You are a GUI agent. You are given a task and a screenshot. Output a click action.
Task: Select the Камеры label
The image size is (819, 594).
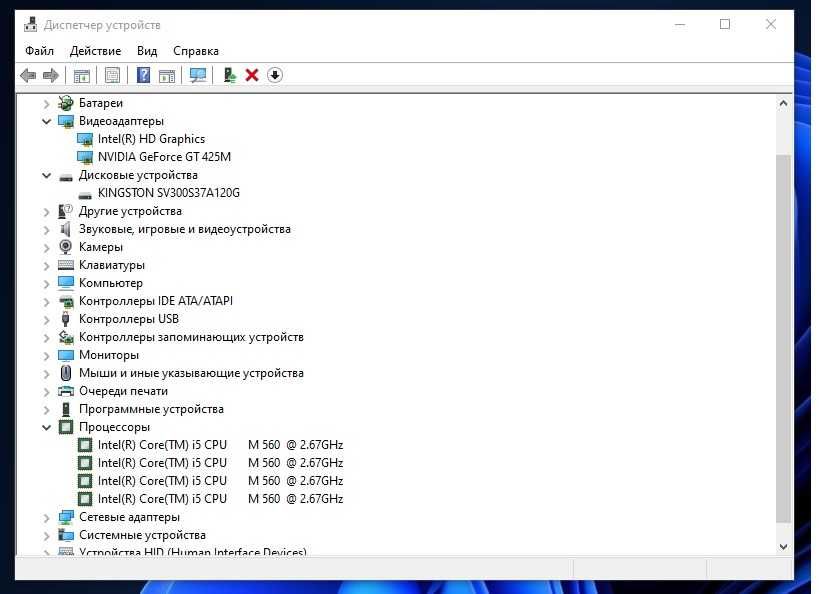pos(101,247)
